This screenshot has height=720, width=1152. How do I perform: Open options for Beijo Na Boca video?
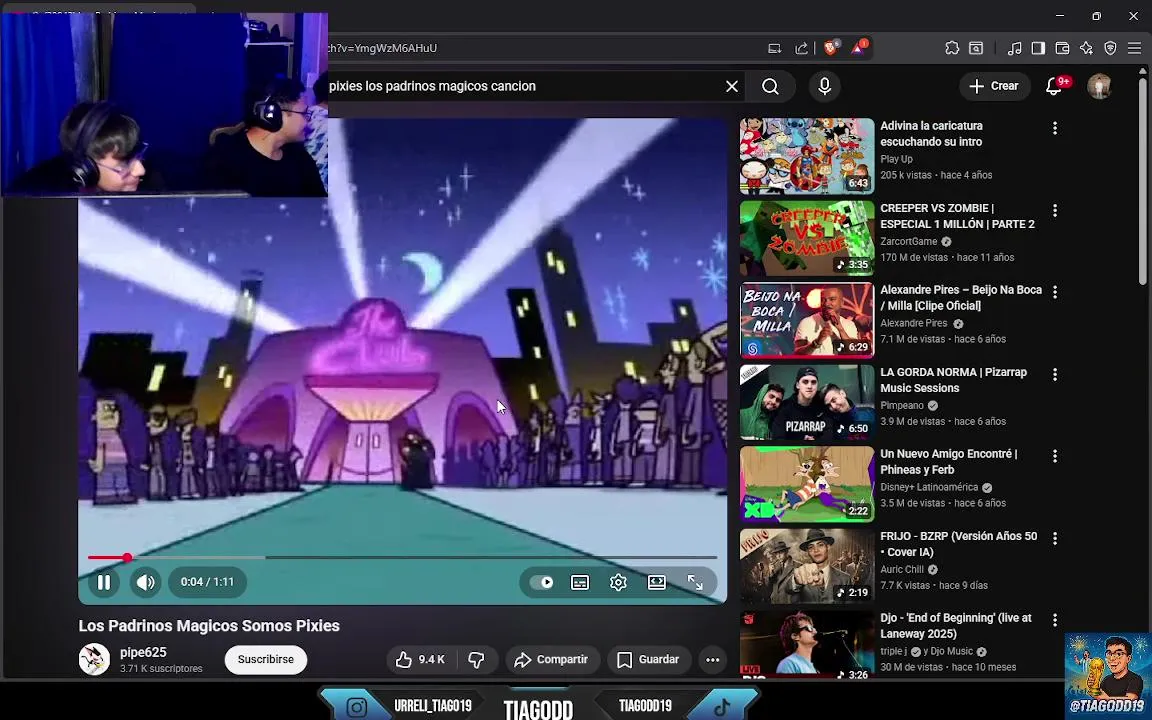point(1055,292)
